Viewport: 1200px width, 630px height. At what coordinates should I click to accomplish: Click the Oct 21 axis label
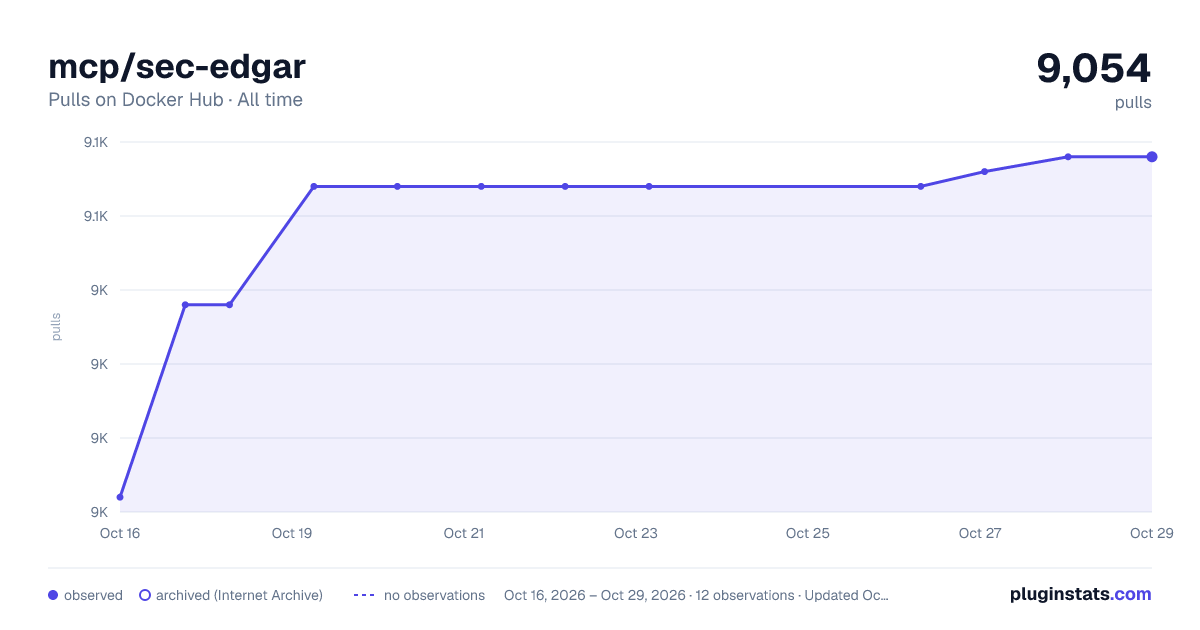point(464,533)
